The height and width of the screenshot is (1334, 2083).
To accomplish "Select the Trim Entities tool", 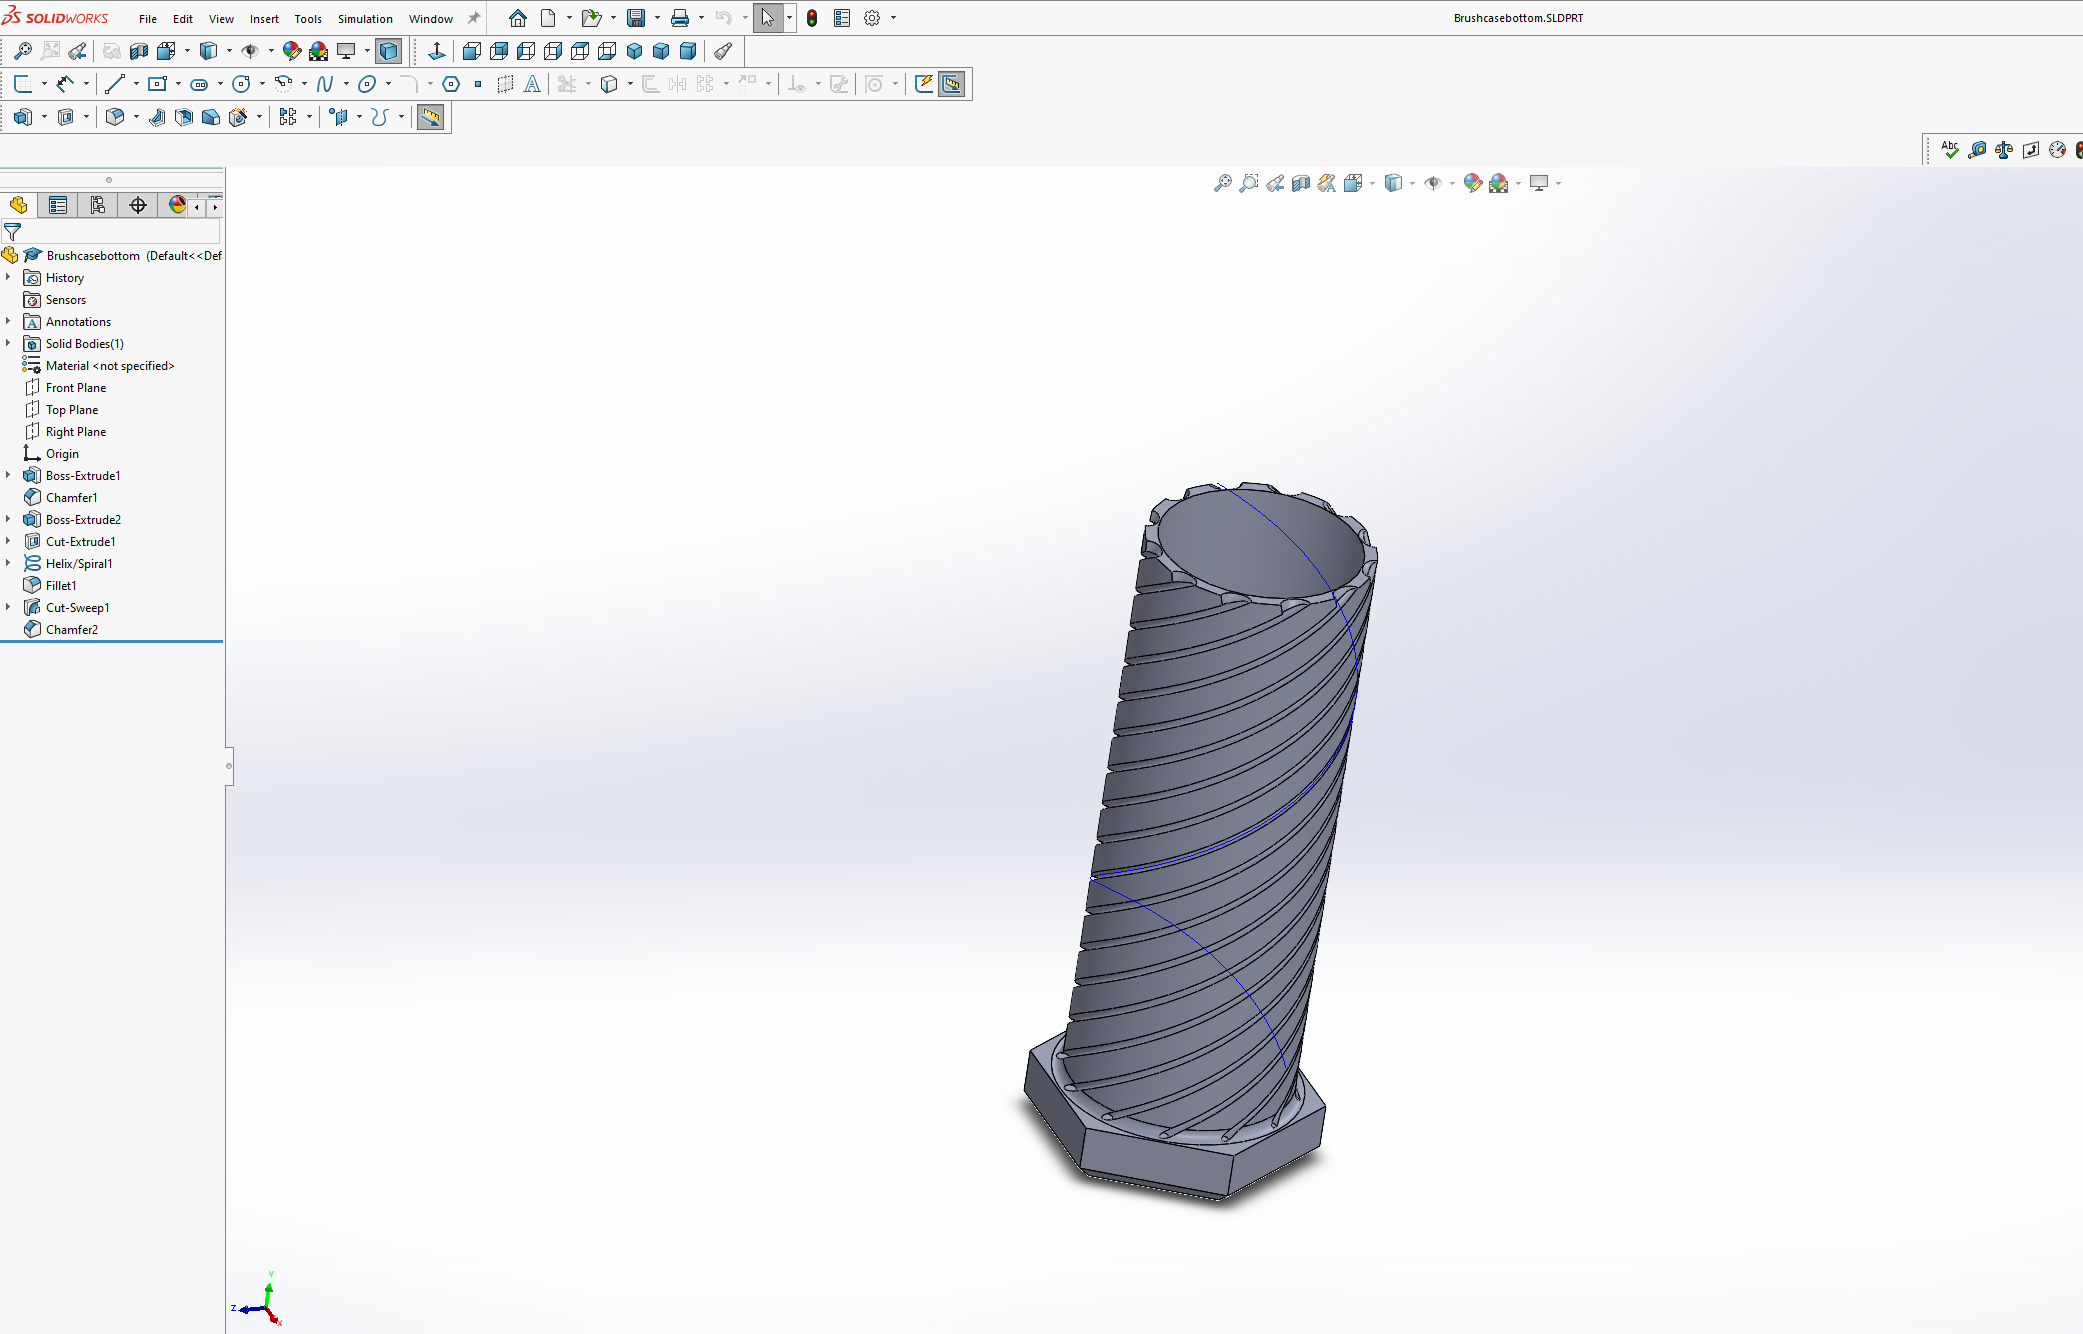I will (x=566, y=84).
